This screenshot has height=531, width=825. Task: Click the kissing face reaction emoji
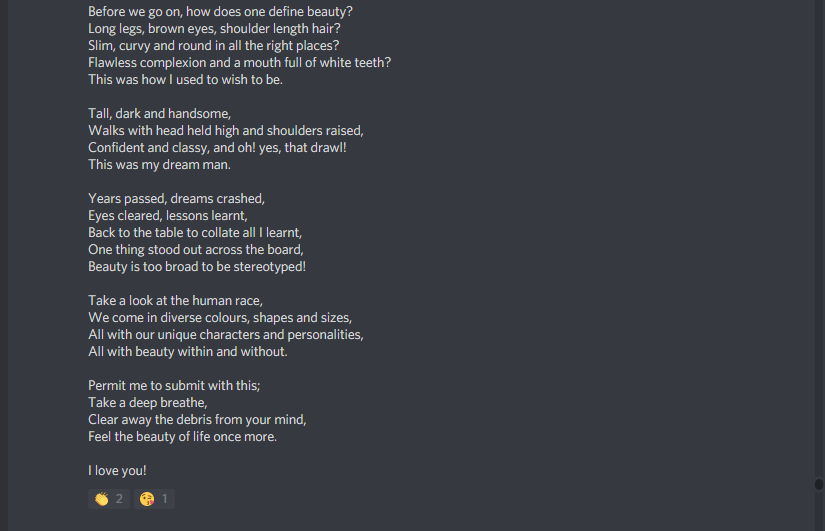pyautogui.click(x=147, y=498)
